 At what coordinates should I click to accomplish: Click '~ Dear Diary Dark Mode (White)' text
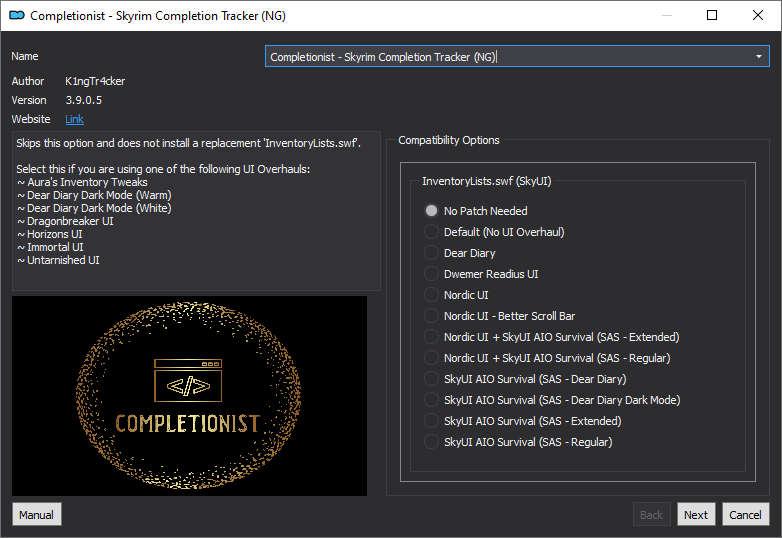[x=94, y=208]
